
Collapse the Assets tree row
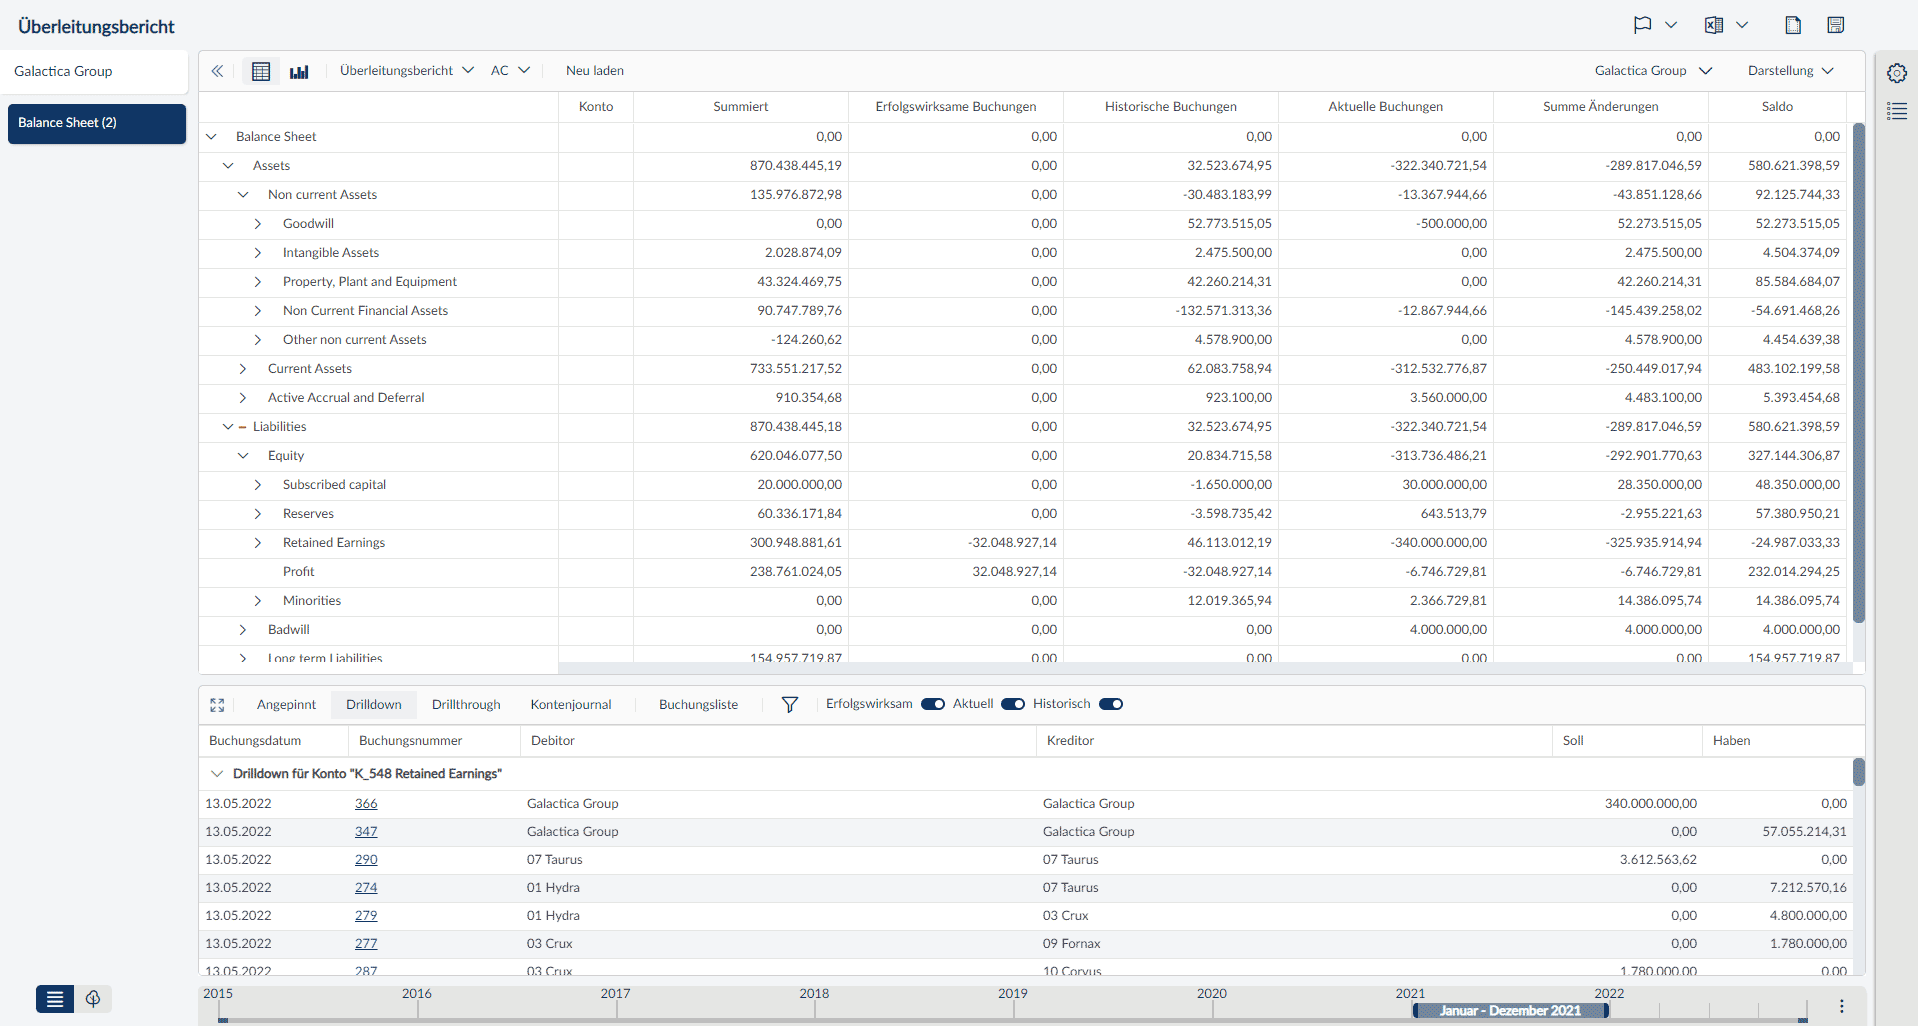tap(228, 166)
